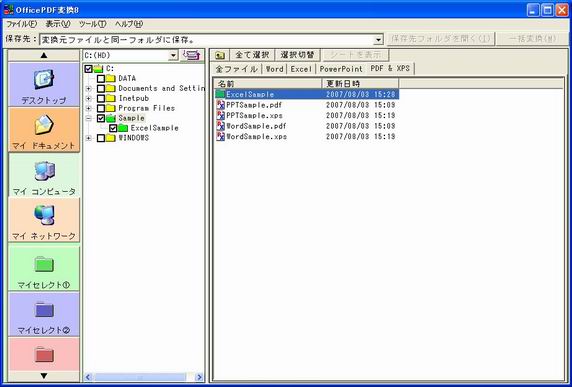Viewport: 572px width, 387px height.
Task: Open the C:(HD) drive dropdown
Action: pyautogui.click(x=173, y=56)
